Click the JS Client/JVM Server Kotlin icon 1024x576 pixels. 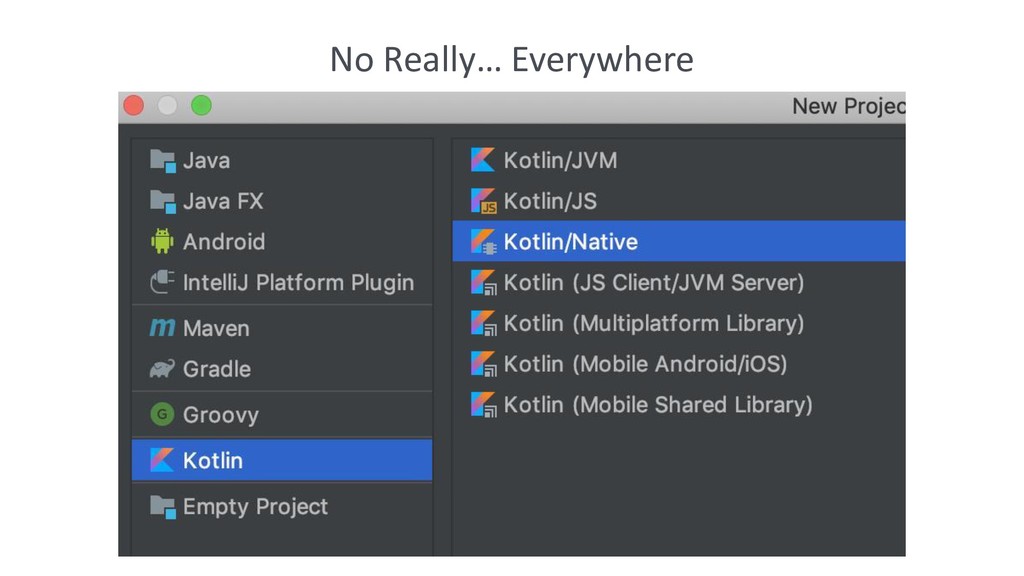(x=483, y=282)
